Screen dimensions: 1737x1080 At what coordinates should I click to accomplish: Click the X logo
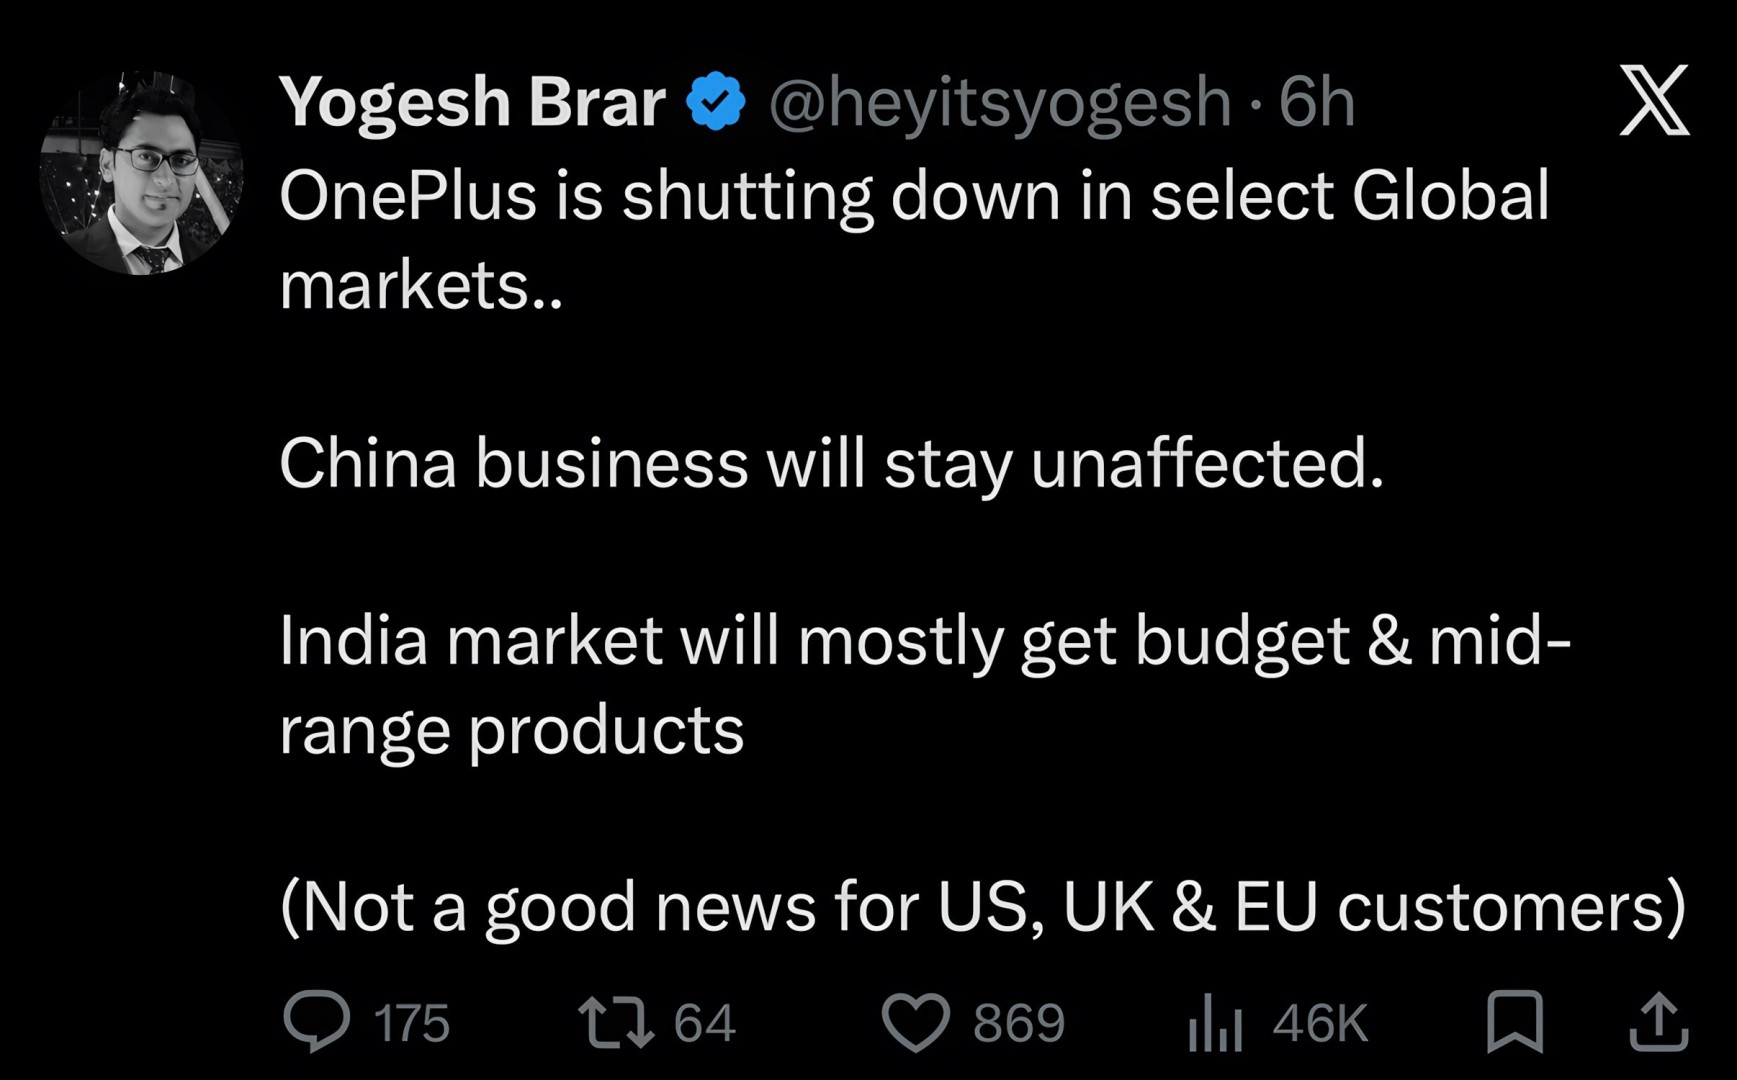tap(1654, 100)
